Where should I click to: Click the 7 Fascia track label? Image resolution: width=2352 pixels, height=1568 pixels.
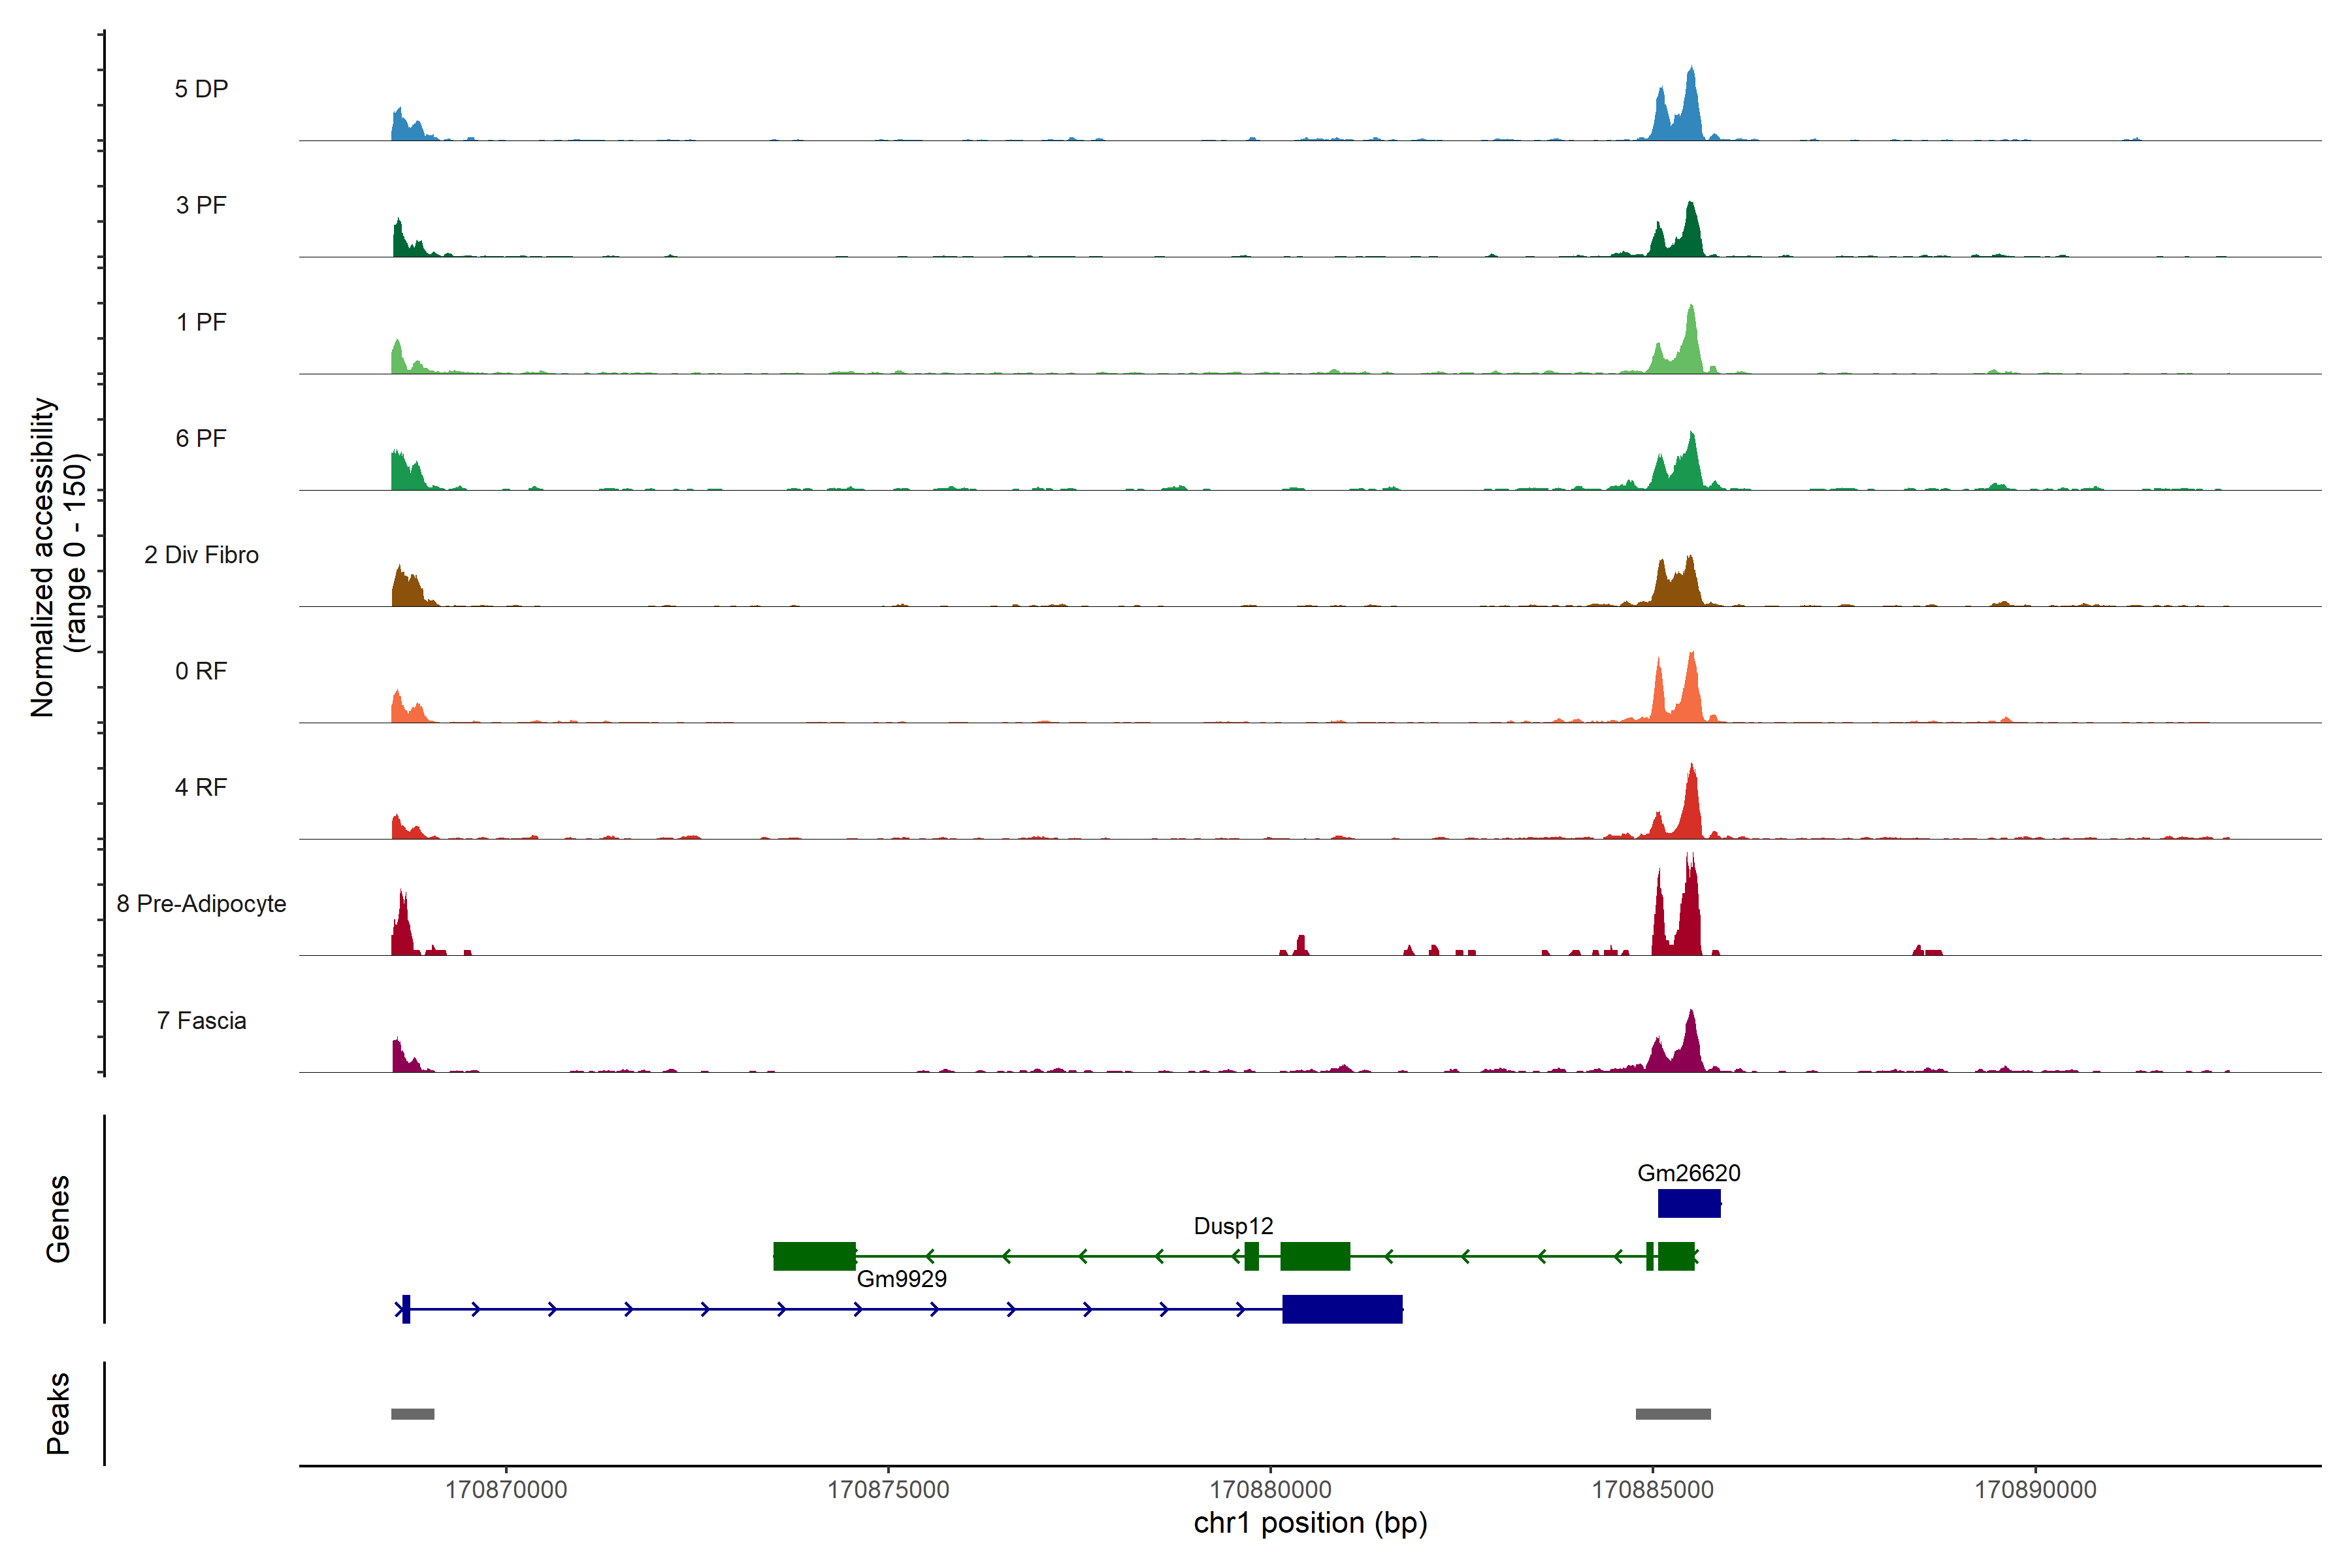pos(201,1021)
